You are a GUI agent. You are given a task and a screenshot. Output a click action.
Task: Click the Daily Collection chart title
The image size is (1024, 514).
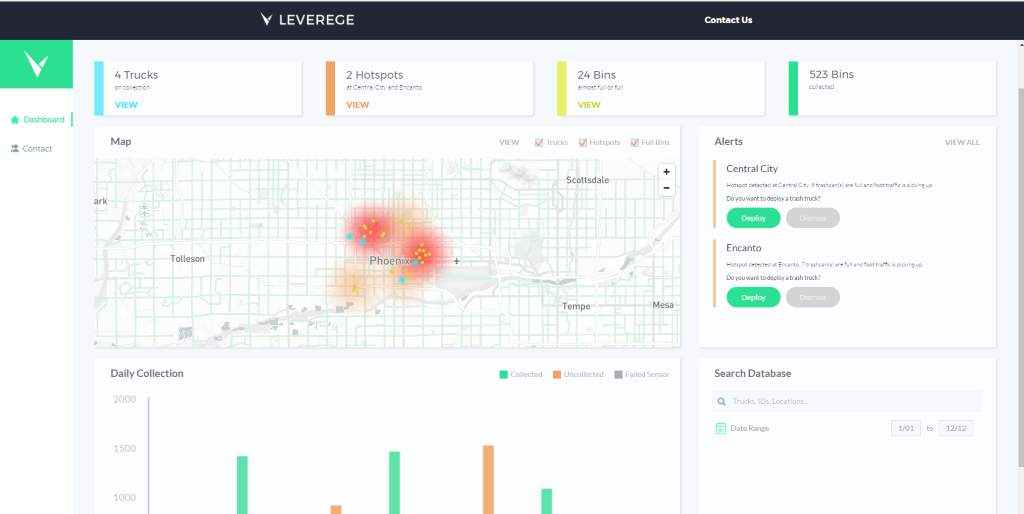tap(147, 374)
